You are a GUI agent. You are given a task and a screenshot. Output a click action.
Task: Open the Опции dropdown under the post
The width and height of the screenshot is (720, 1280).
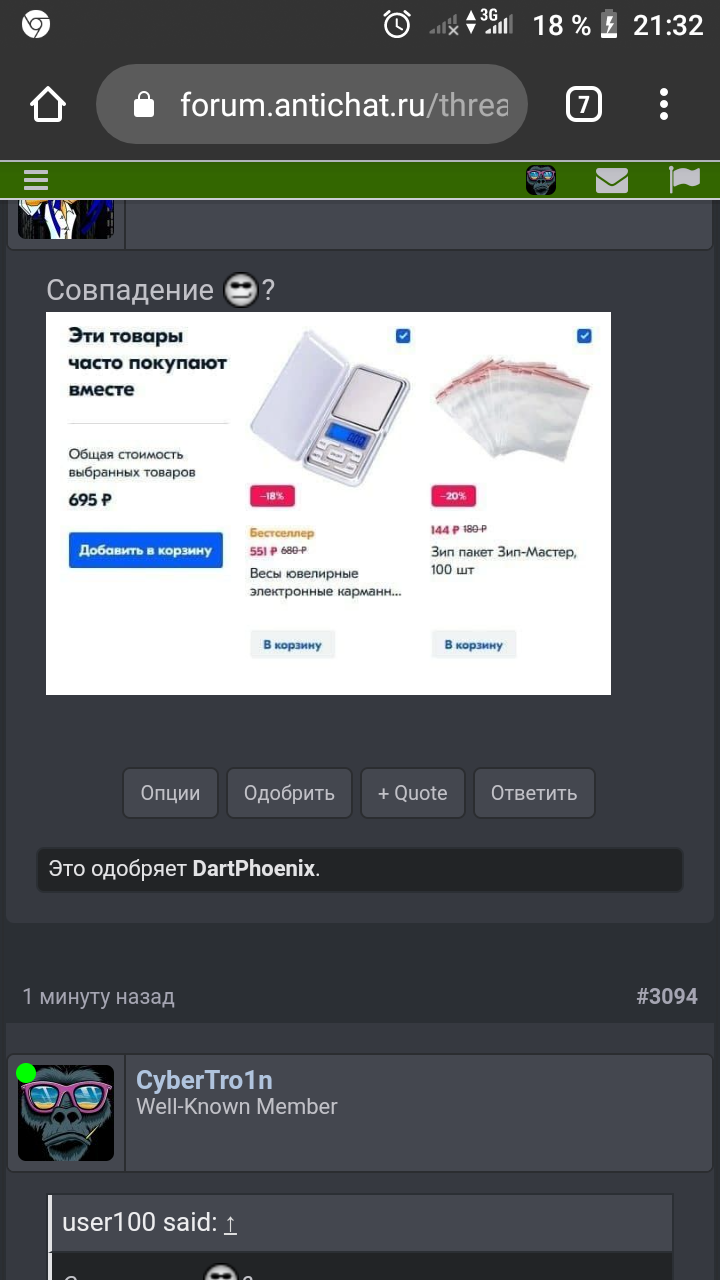[x=170, y=793]
